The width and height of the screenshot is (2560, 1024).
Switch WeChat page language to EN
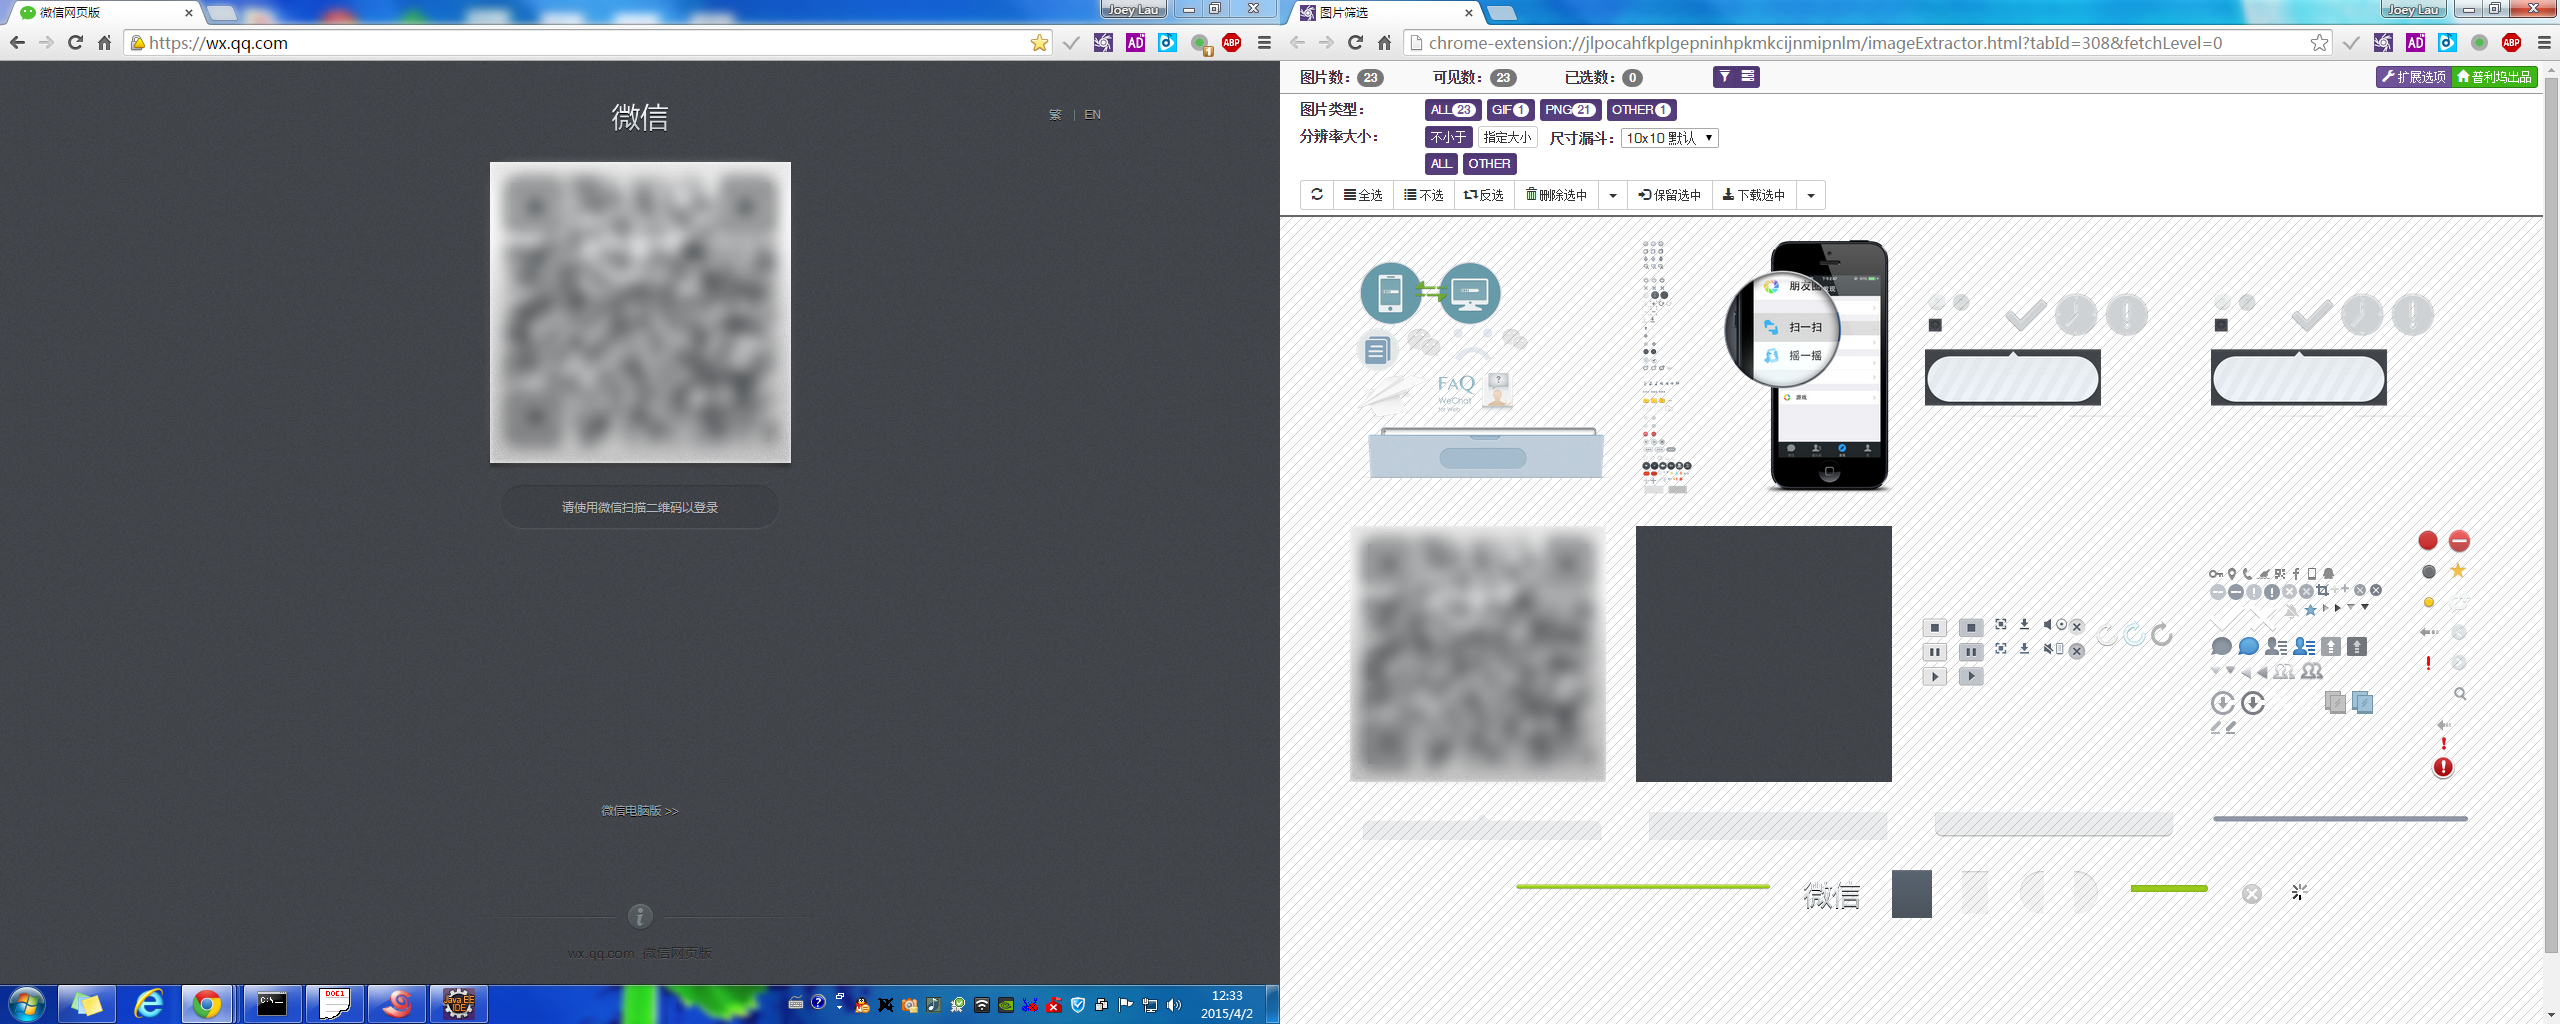1092,115
